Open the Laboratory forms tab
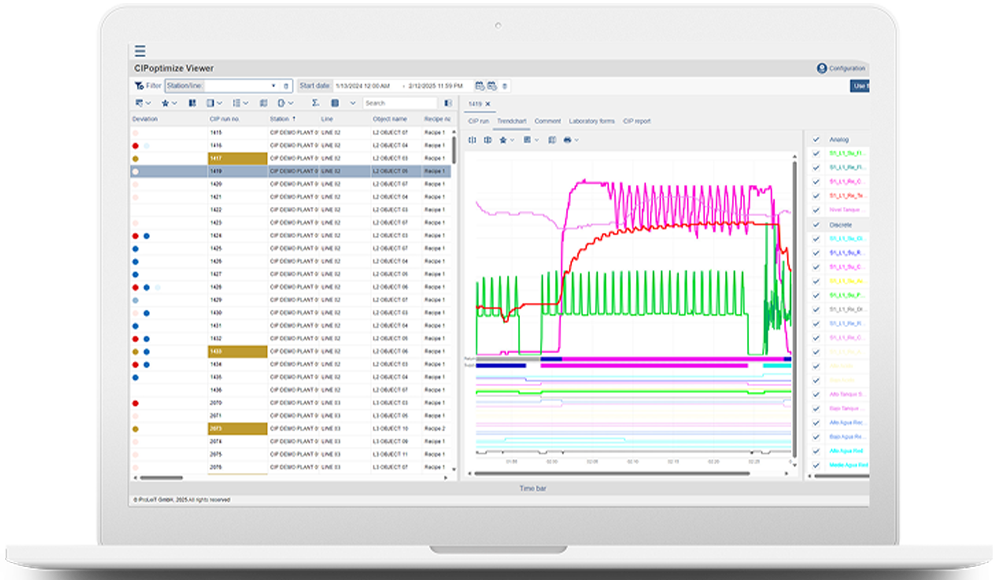 (591, 121)
